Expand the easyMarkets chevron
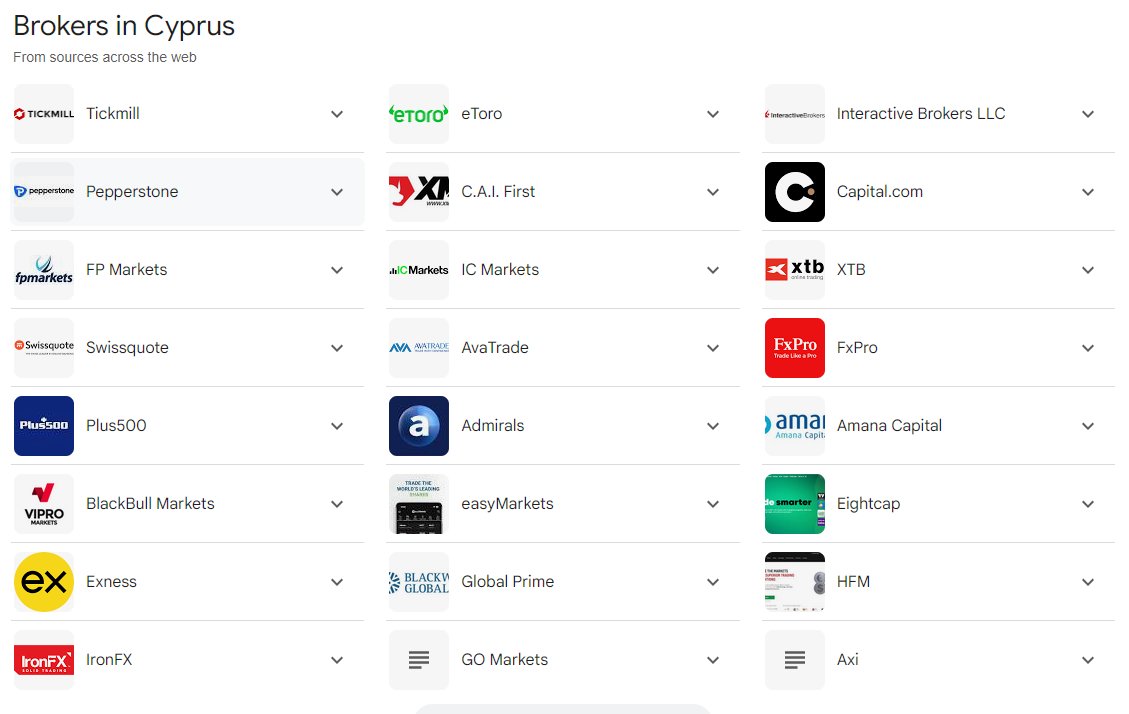 713,504
